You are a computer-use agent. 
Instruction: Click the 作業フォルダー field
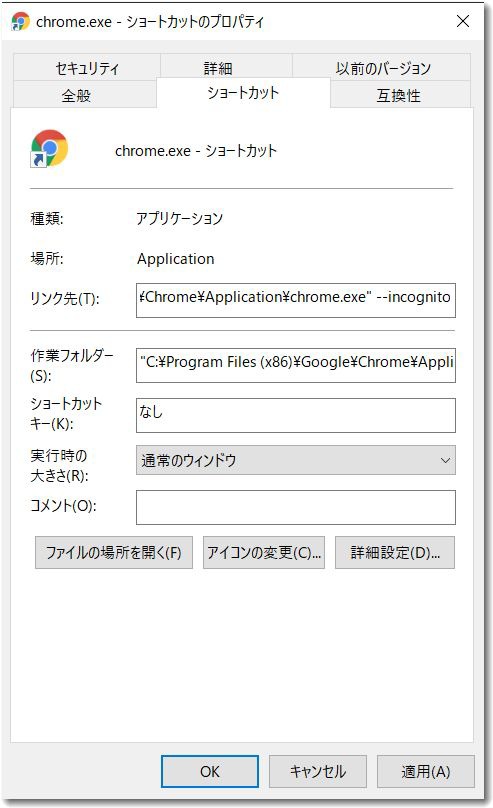[296, 365]
